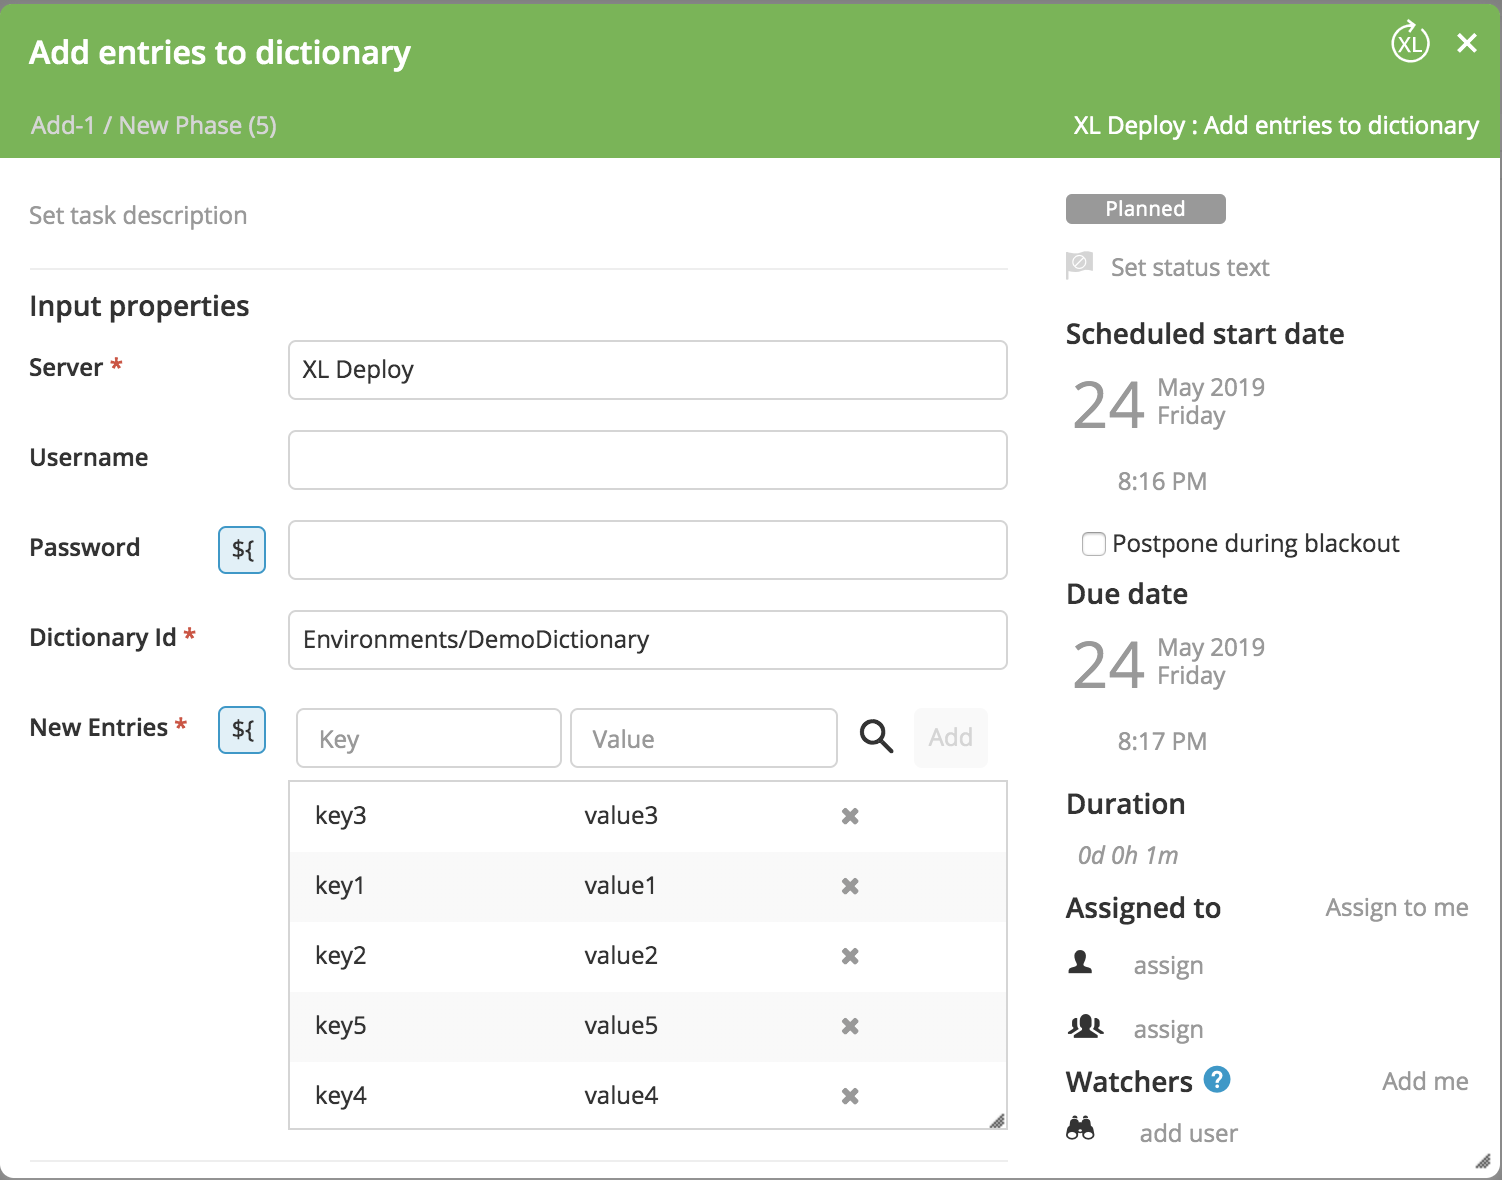The width and height of the screenshot is (1502, 1180).
Task: Click the status flag icon
Action: 1079,265
